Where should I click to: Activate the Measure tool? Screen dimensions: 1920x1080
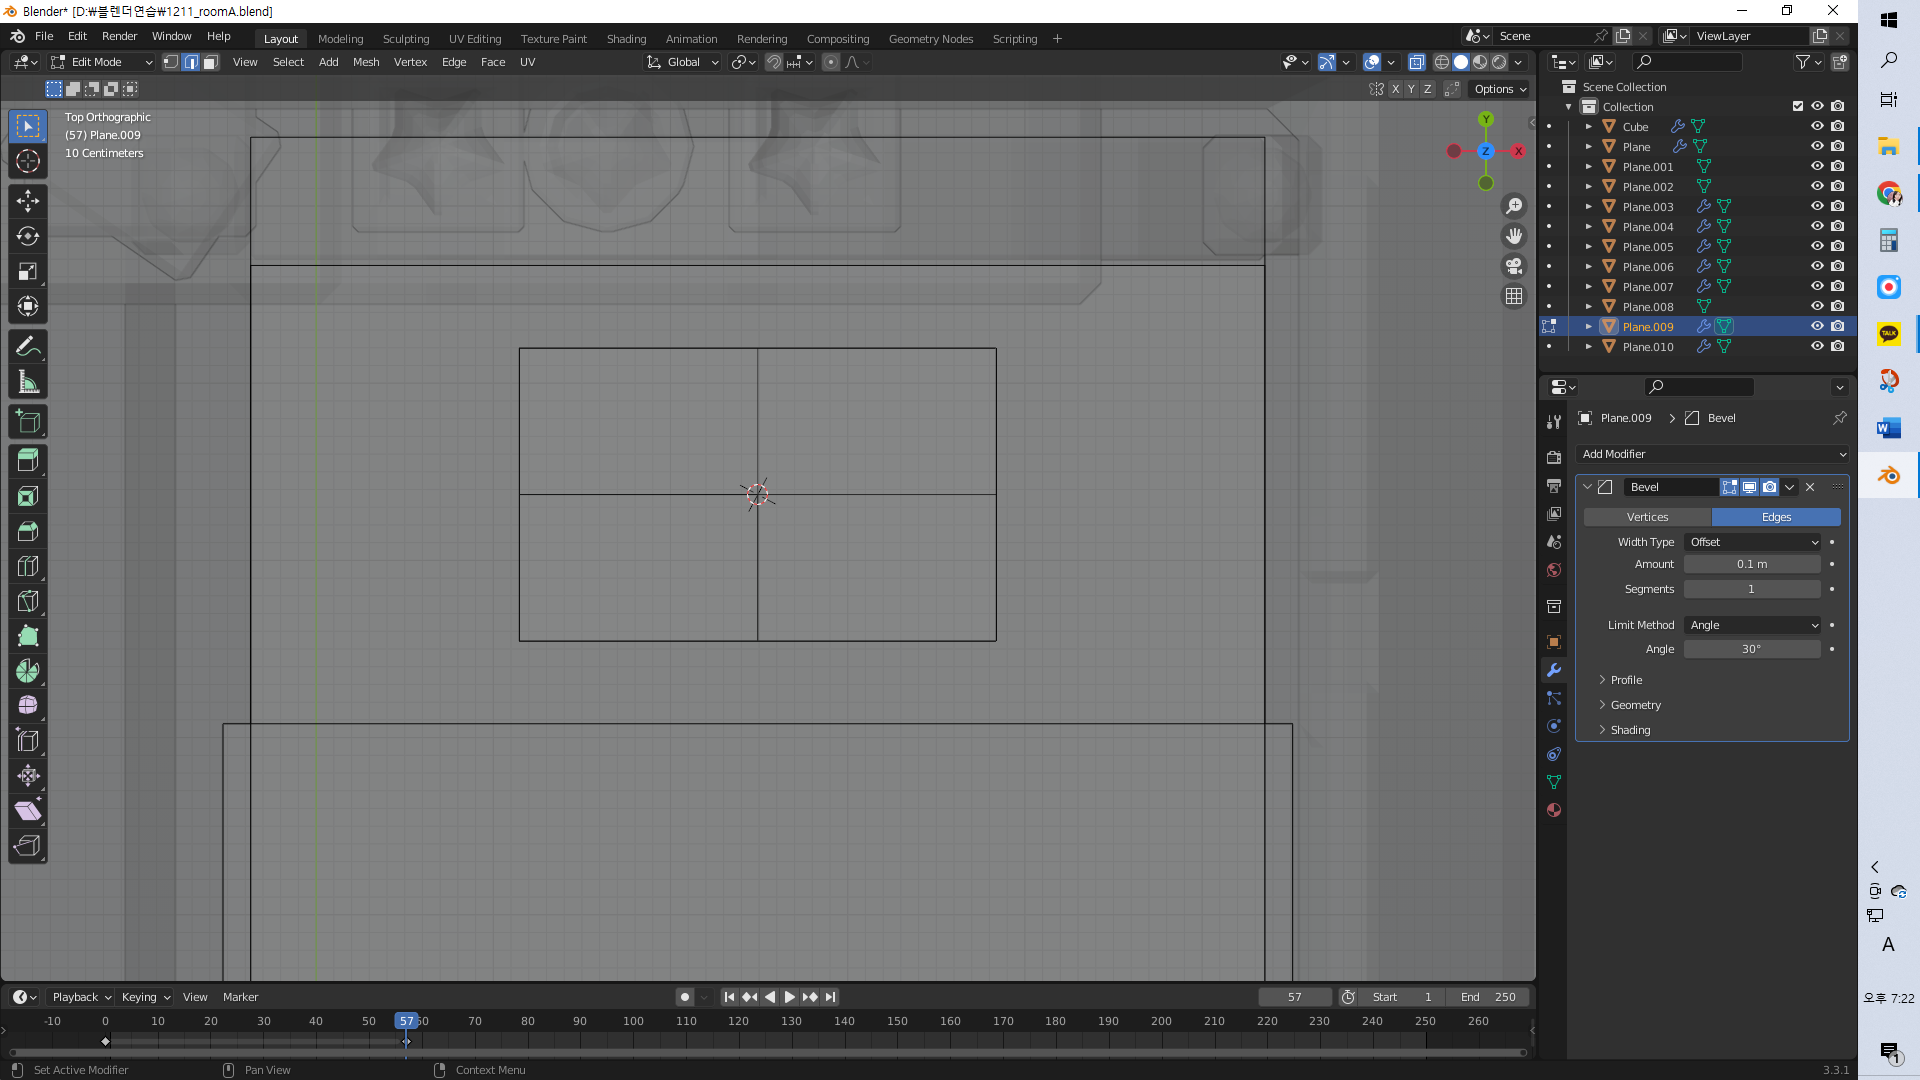click(28, 382)
